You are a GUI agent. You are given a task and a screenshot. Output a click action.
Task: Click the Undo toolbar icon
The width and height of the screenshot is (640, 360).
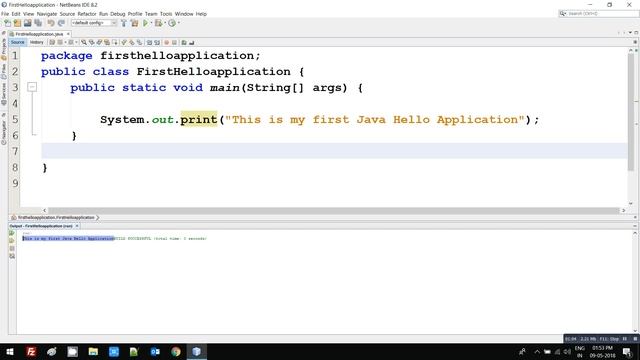(51, 23)
